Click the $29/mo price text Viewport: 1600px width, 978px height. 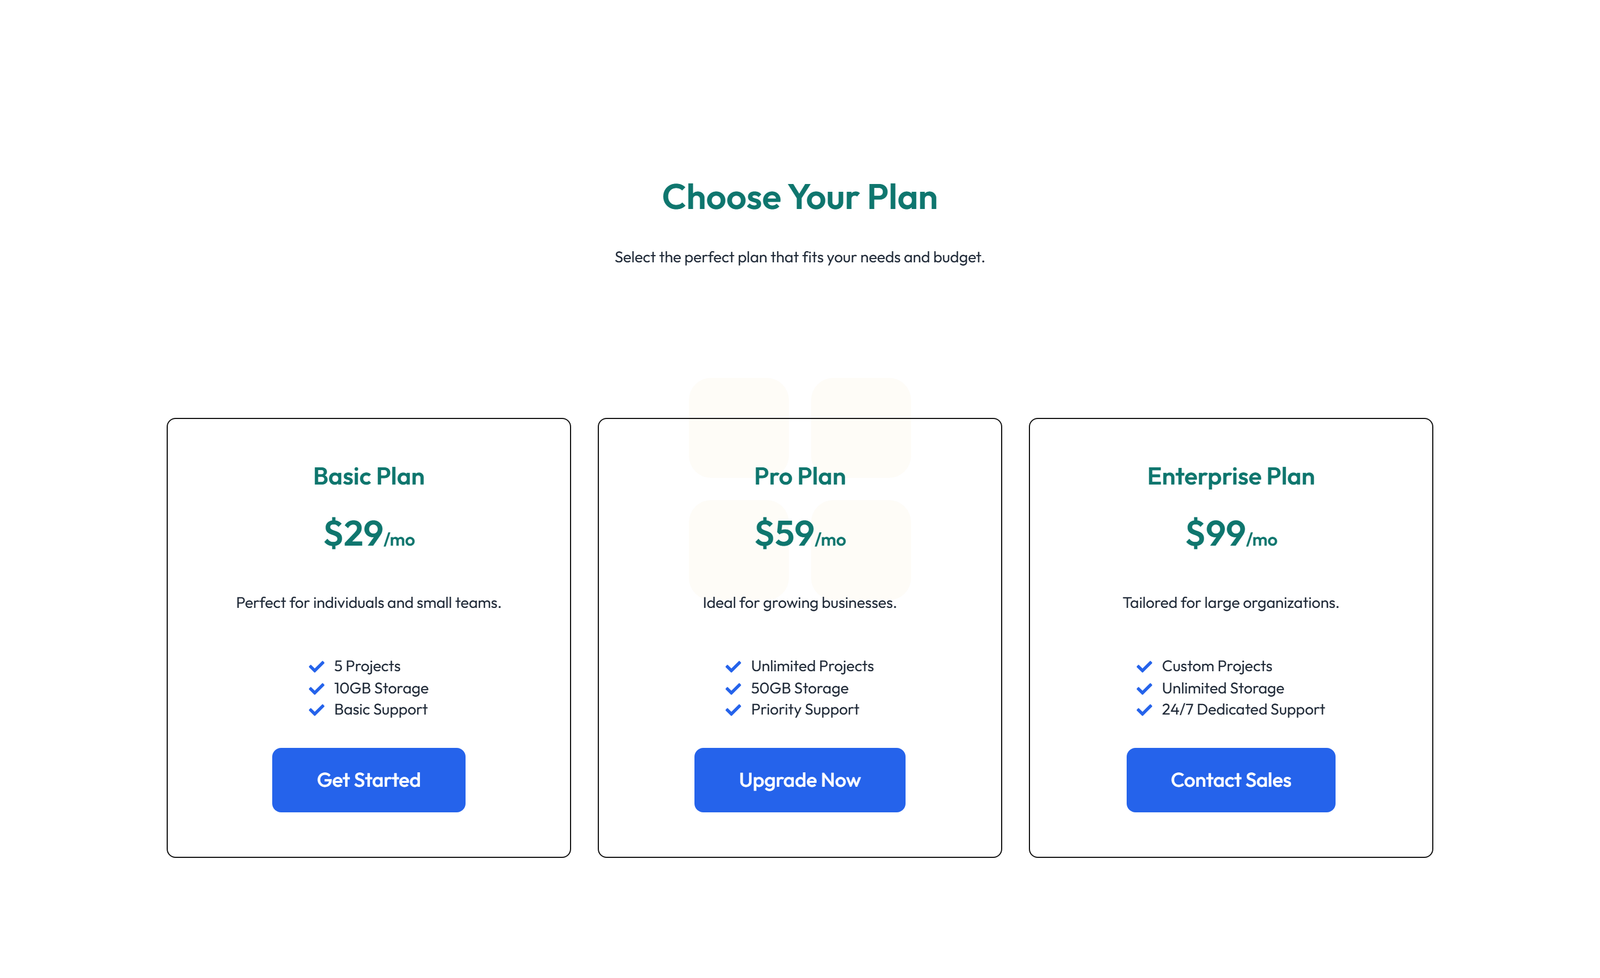(x=368, y=535)
